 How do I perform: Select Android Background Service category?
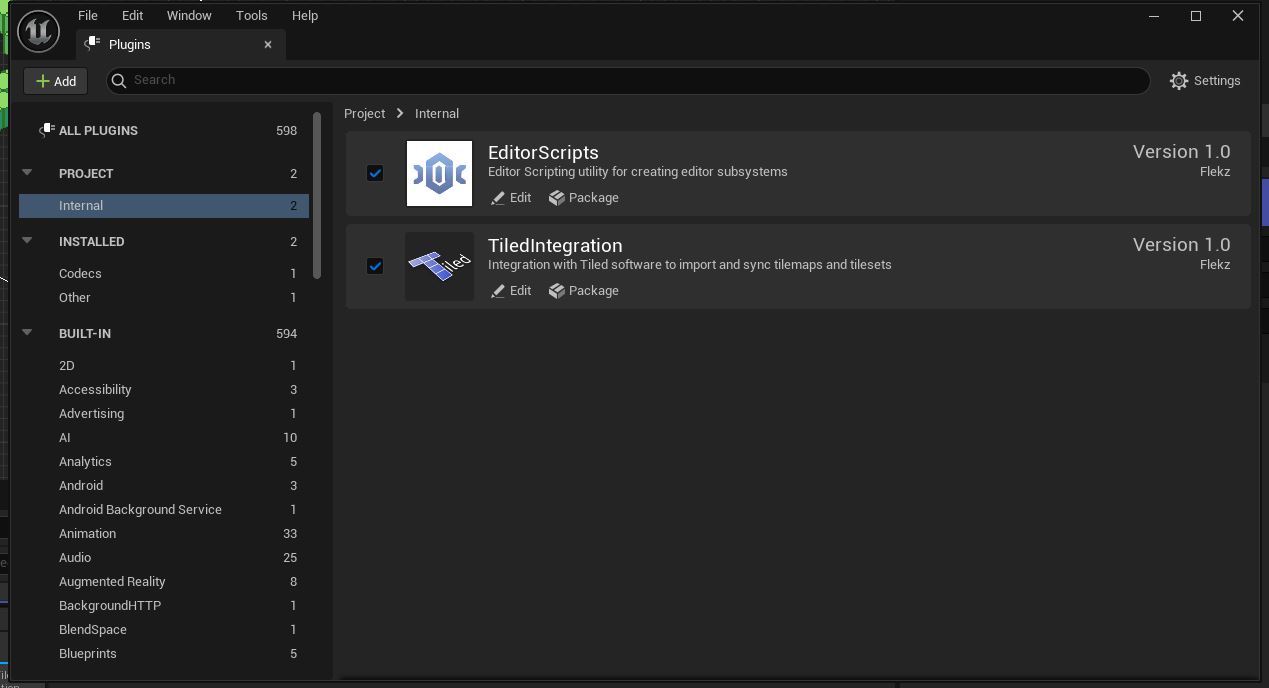pos(164,509)
